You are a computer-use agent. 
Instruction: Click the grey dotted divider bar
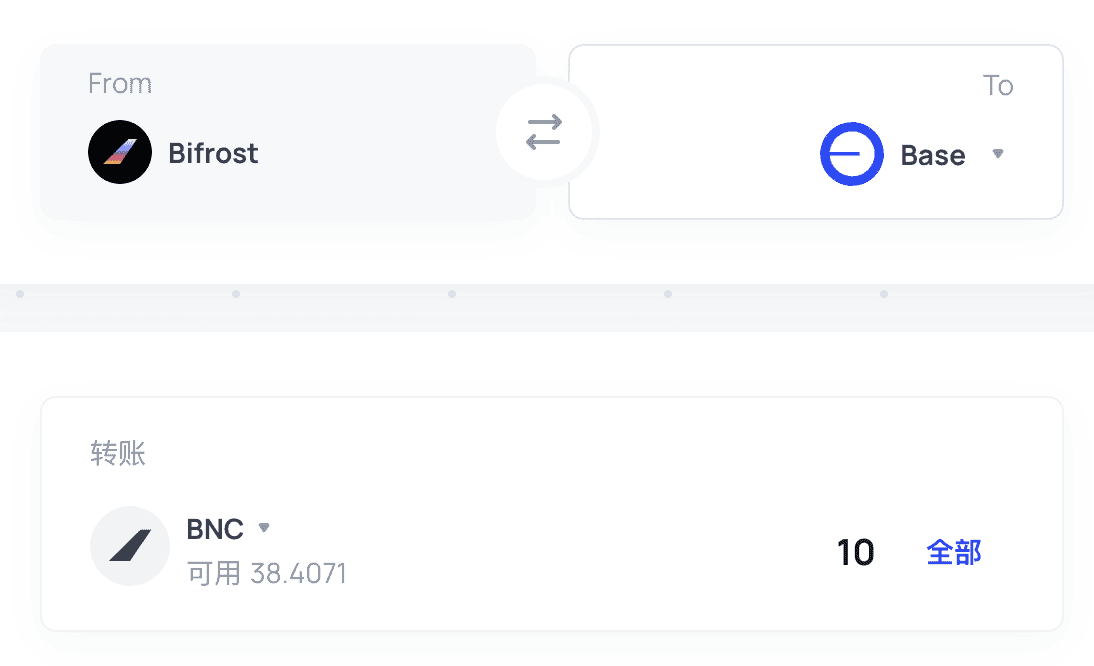pyautogui.click(x=547, y=307)
